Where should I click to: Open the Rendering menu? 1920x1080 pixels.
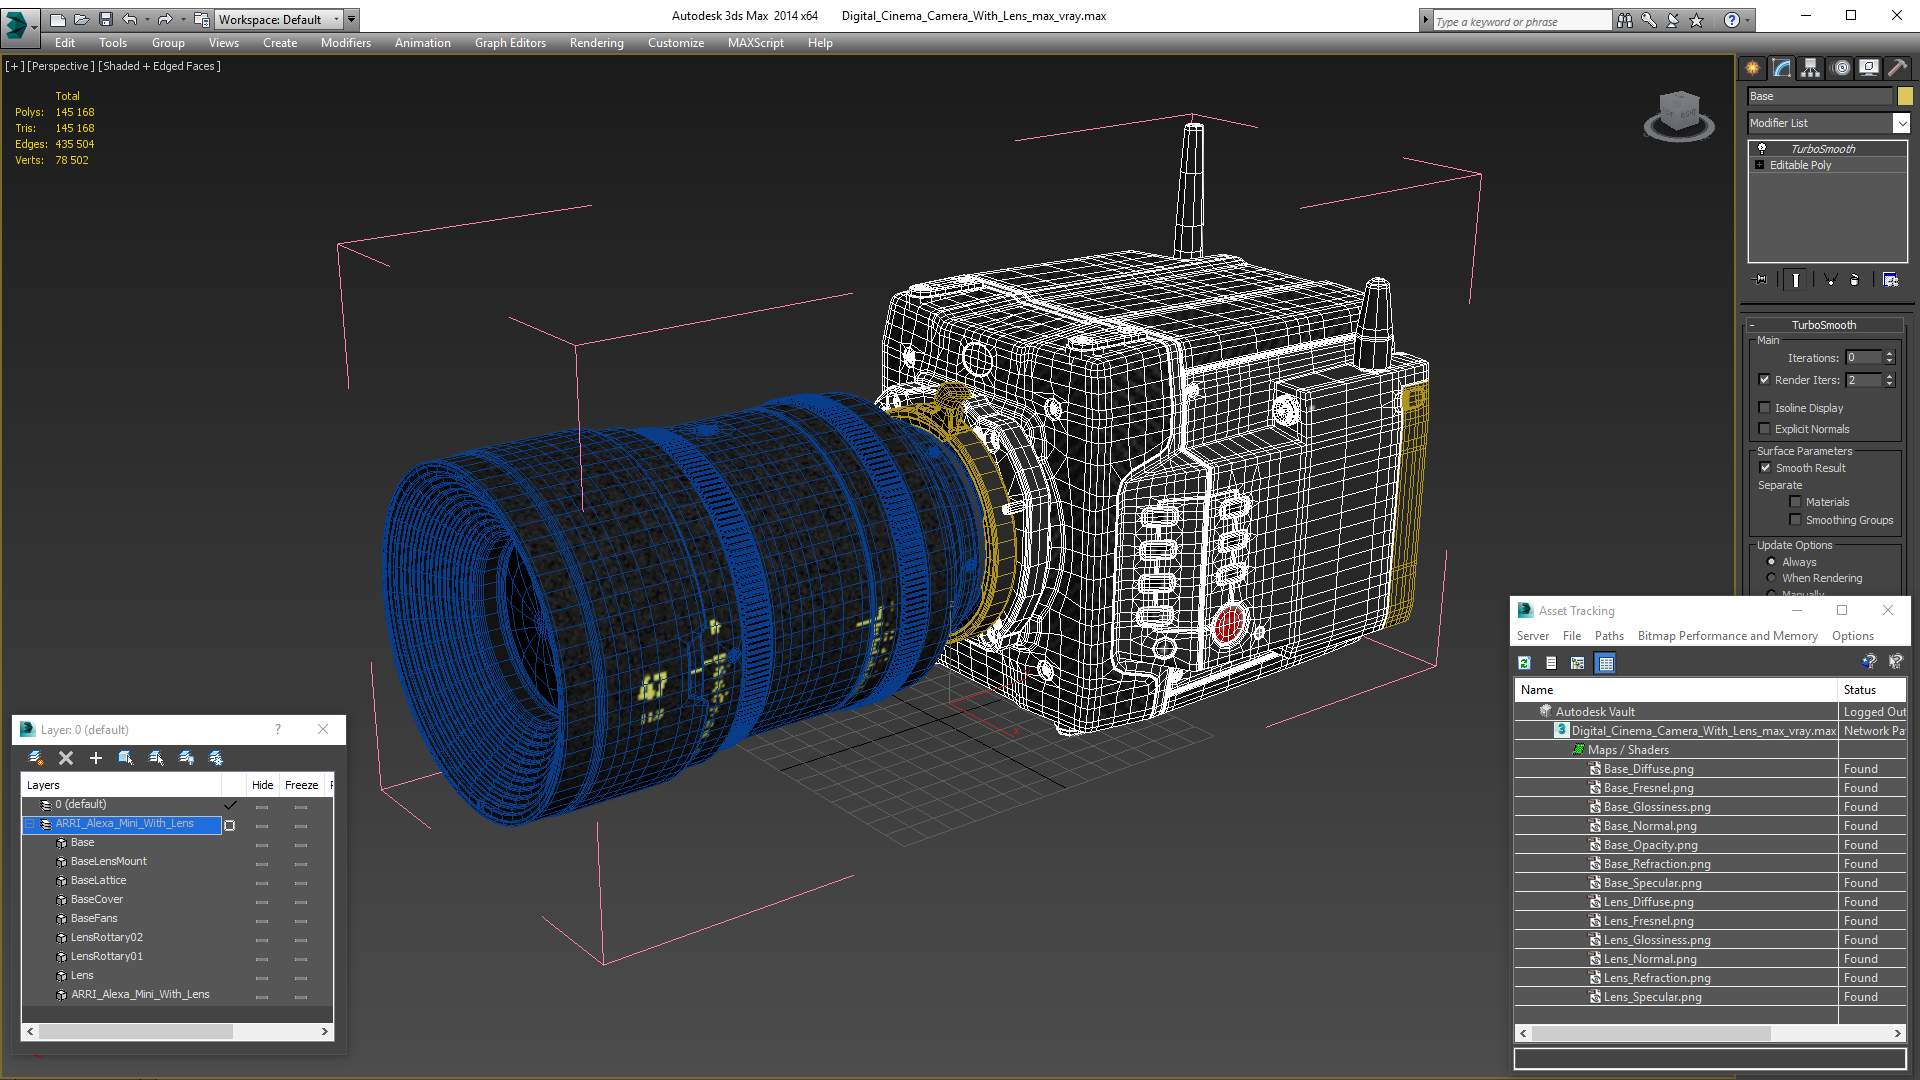tap(596, 43)
